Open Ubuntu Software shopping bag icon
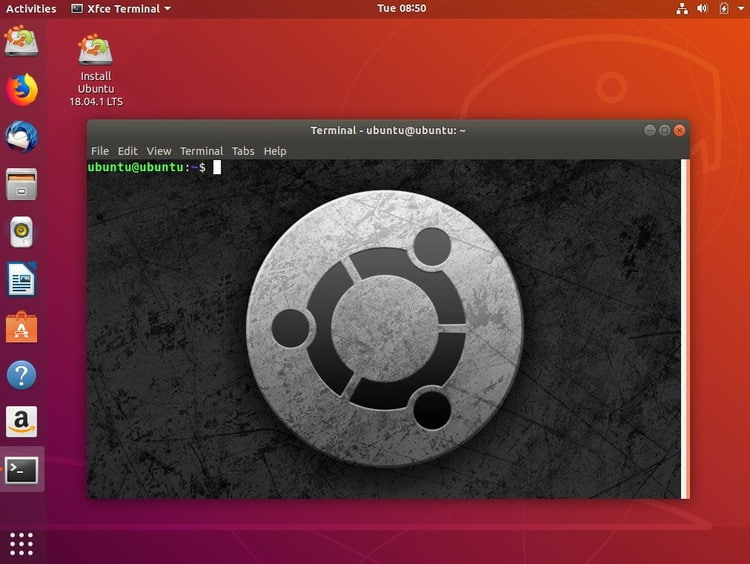This screenshot has width=750, height=564. pyautogui.click(x=22, y=327)
